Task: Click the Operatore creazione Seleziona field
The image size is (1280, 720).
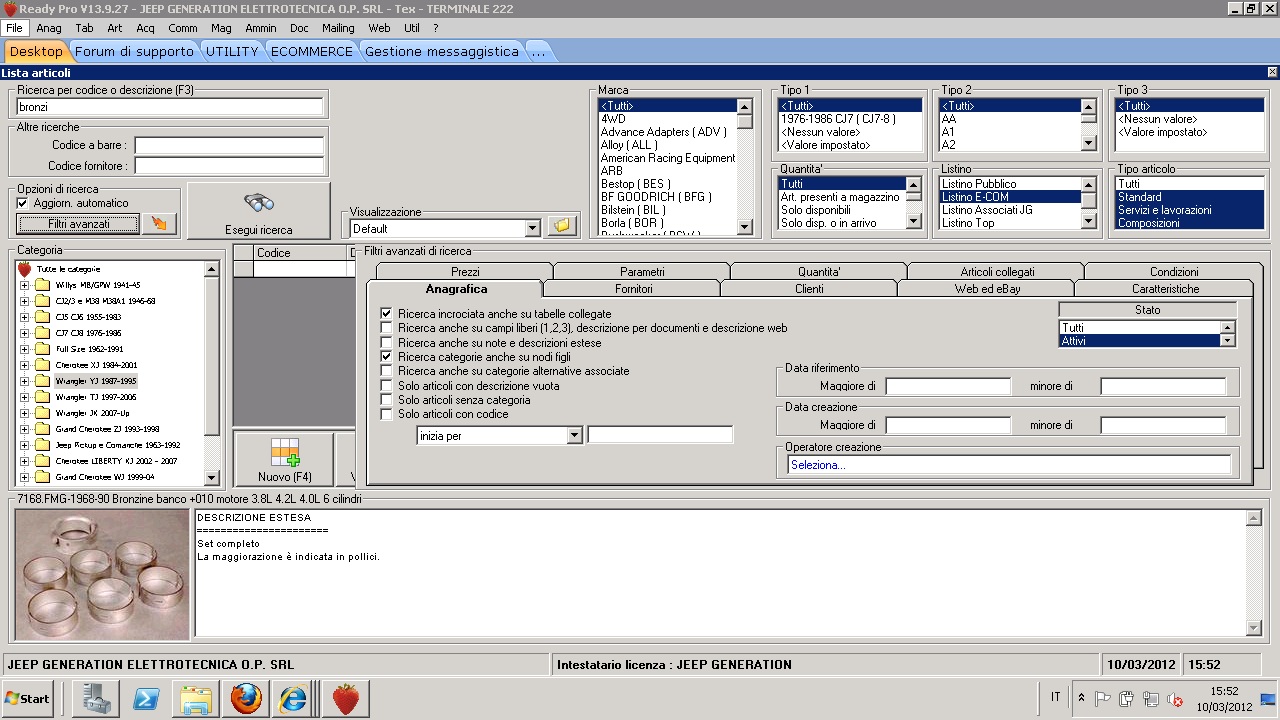Action: click(1010, 465)
